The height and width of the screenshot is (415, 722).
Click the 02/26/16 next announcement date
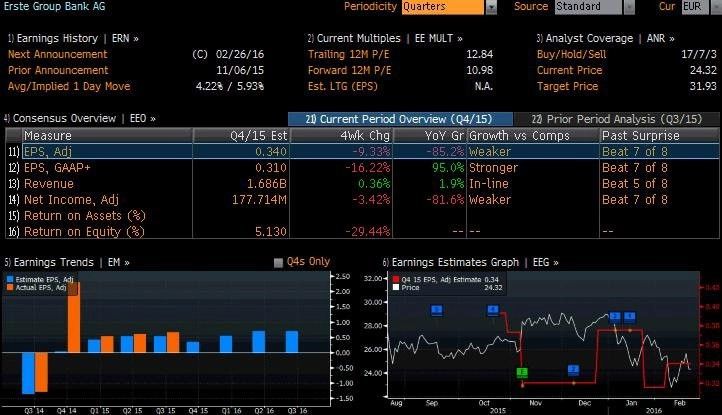click(x=240, y=54)
